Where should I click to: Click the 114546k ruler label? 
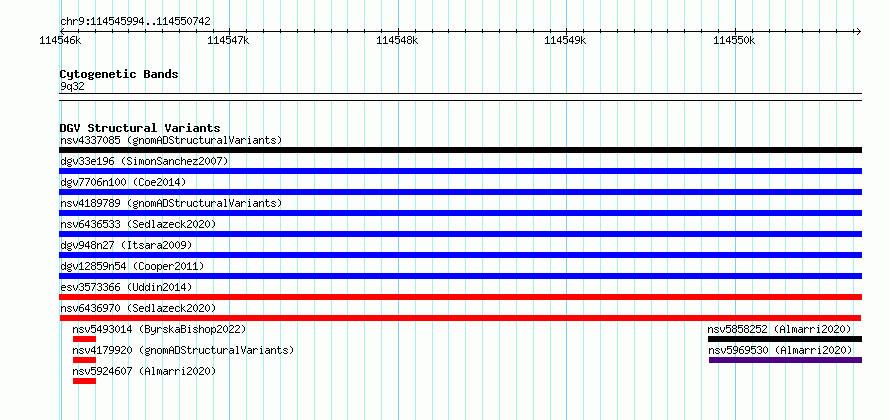[x=60, y=40]
